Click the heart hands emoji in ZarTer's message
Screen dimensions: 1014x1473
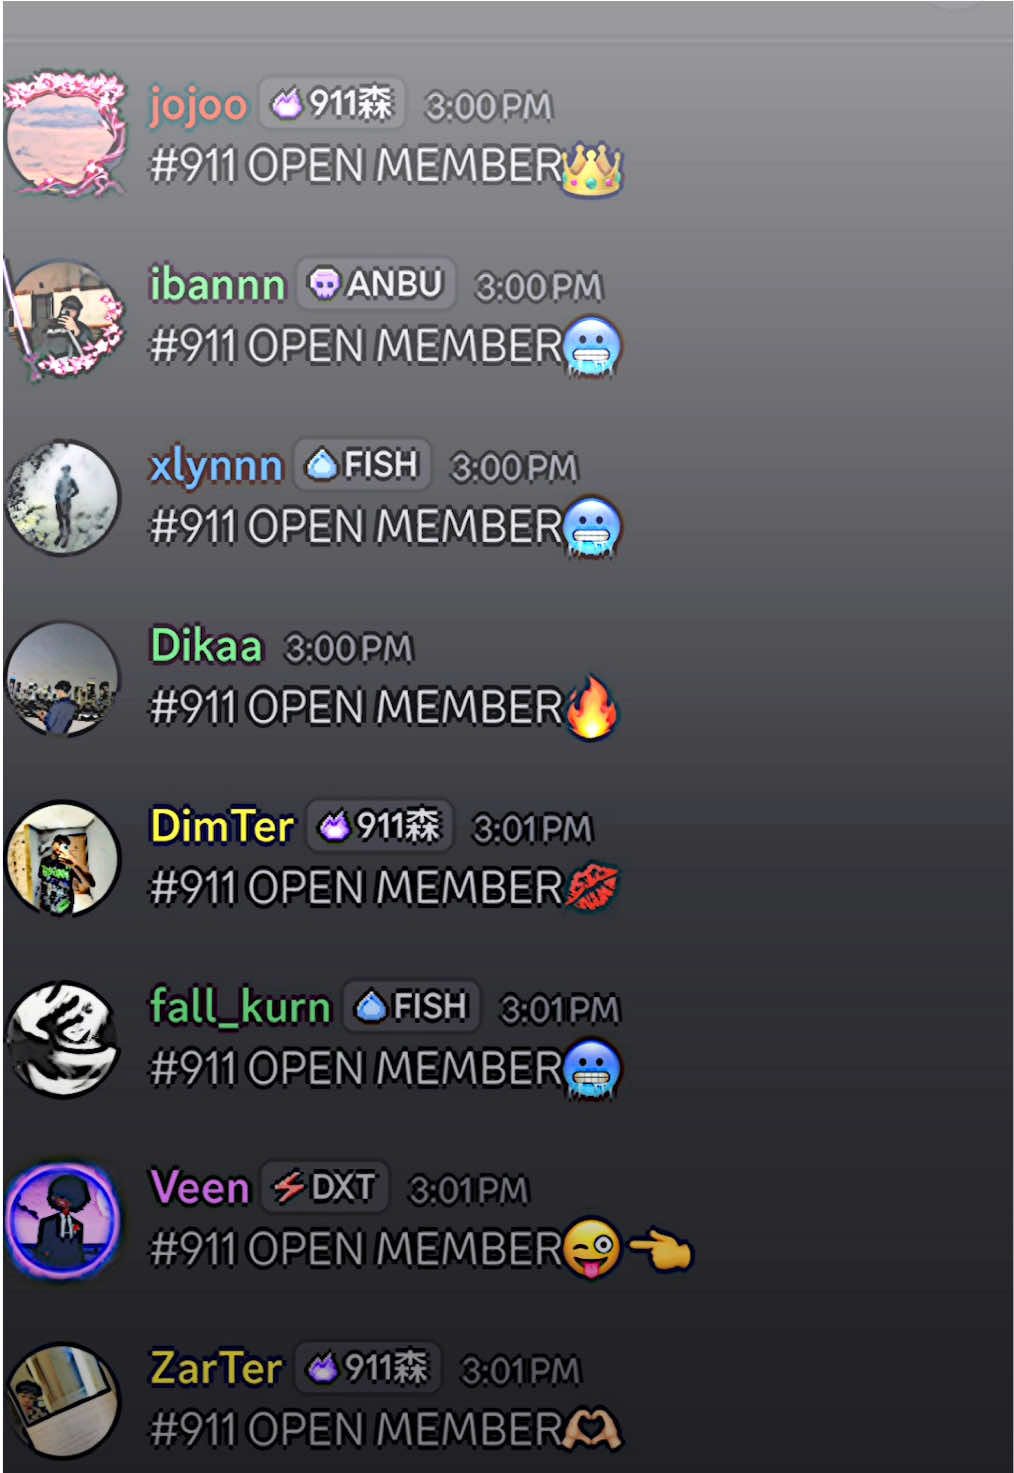point(592,1429)
